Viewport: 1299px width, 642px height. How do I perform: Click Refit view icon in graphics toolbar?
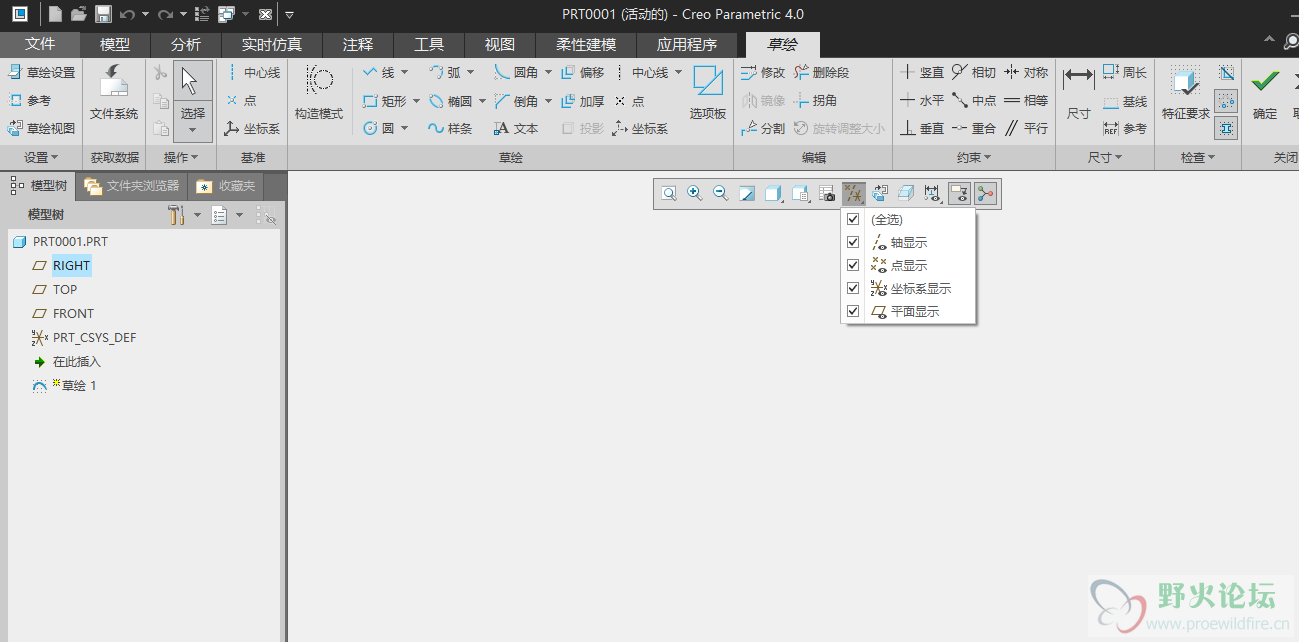tap(668, 194)
